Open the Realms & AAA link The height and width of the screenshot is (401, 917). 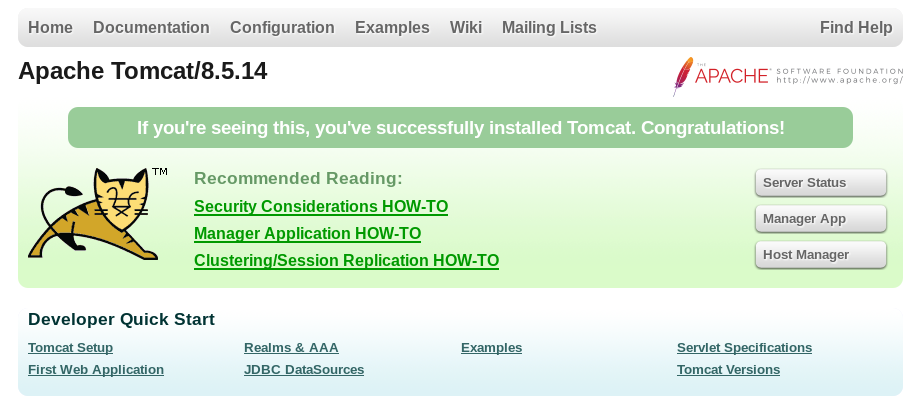click(x=291, y=348)
